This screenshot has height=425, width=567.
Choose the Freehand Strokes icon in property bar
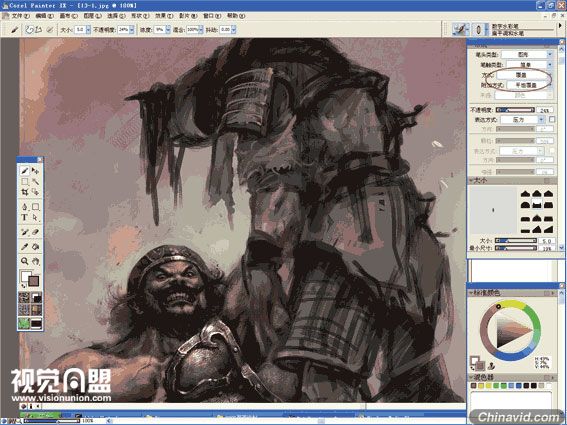pyautogui.click(x=29, y=30)
